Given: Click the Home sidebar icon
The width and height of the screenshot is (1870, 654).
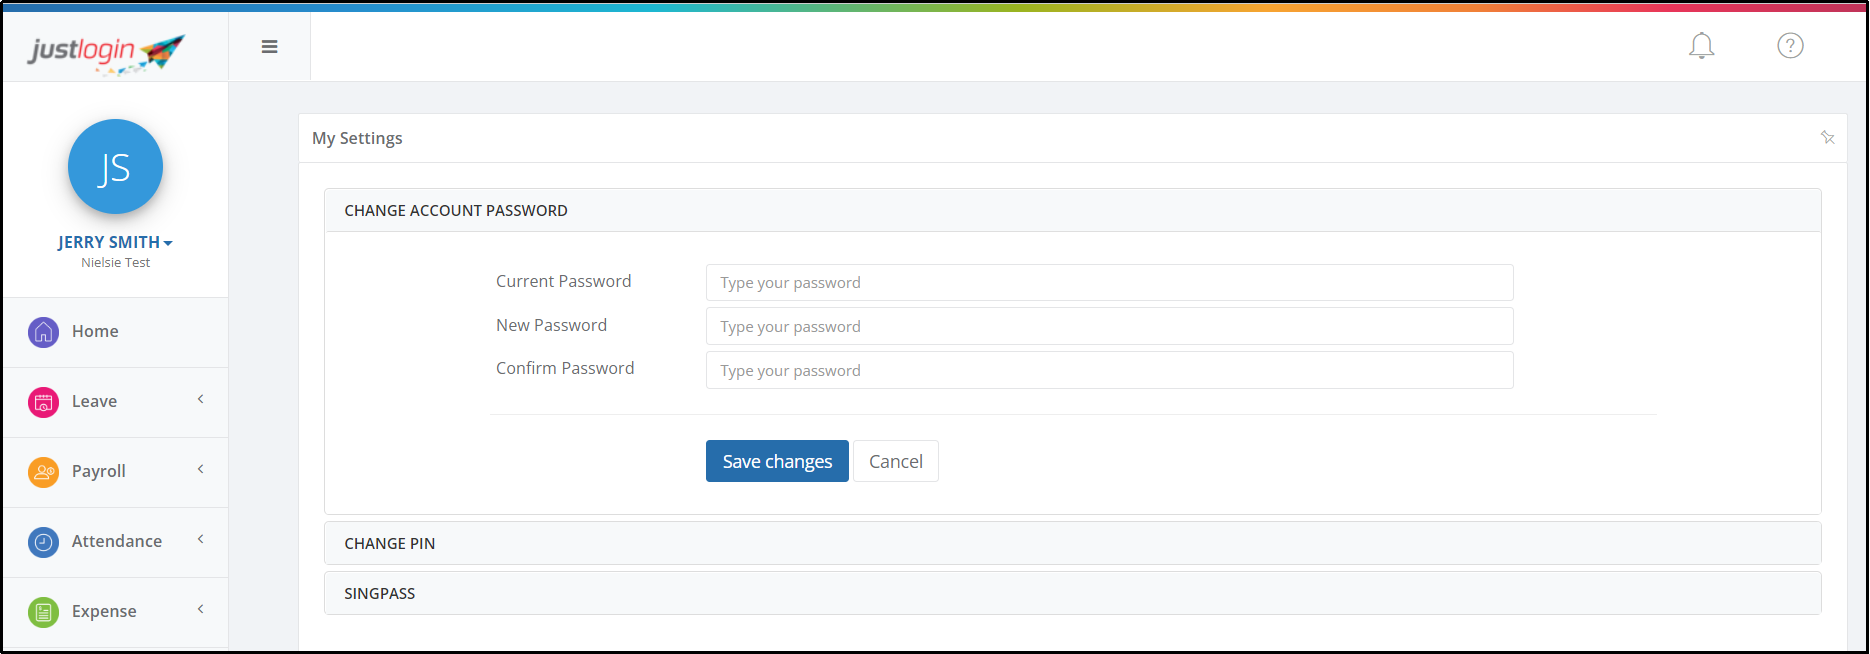Looking at the screenshot, I should pos(43,332).
